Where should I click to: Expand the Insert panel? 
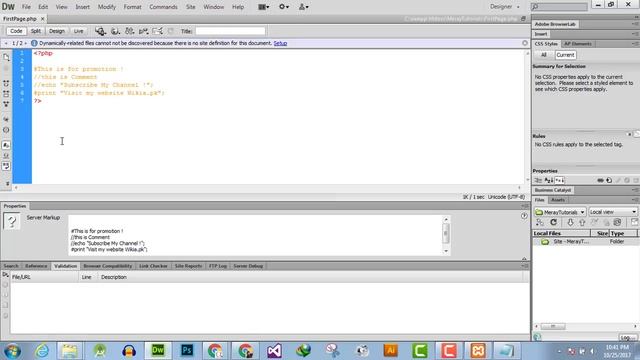tap(541, 34)
